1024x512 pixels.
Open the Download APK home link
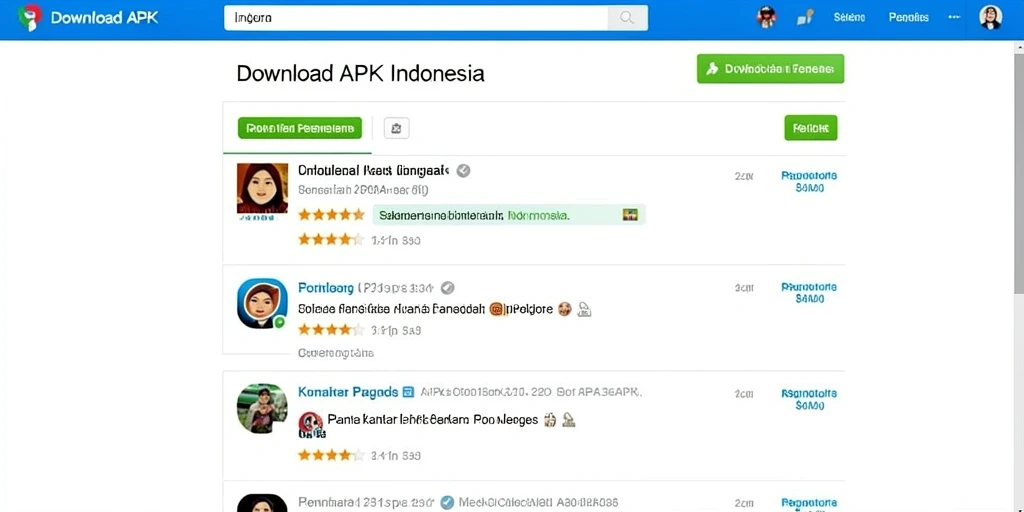click(104, 18)
